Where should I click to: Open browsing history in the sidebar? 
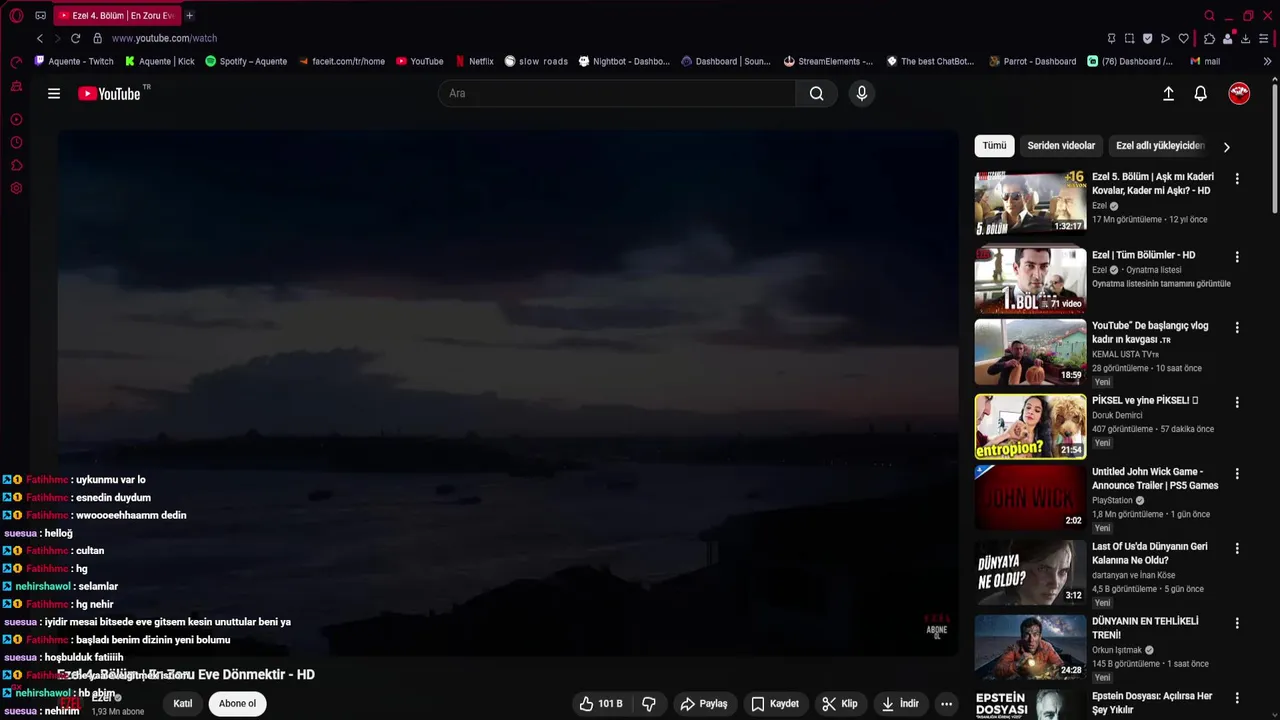16,142
